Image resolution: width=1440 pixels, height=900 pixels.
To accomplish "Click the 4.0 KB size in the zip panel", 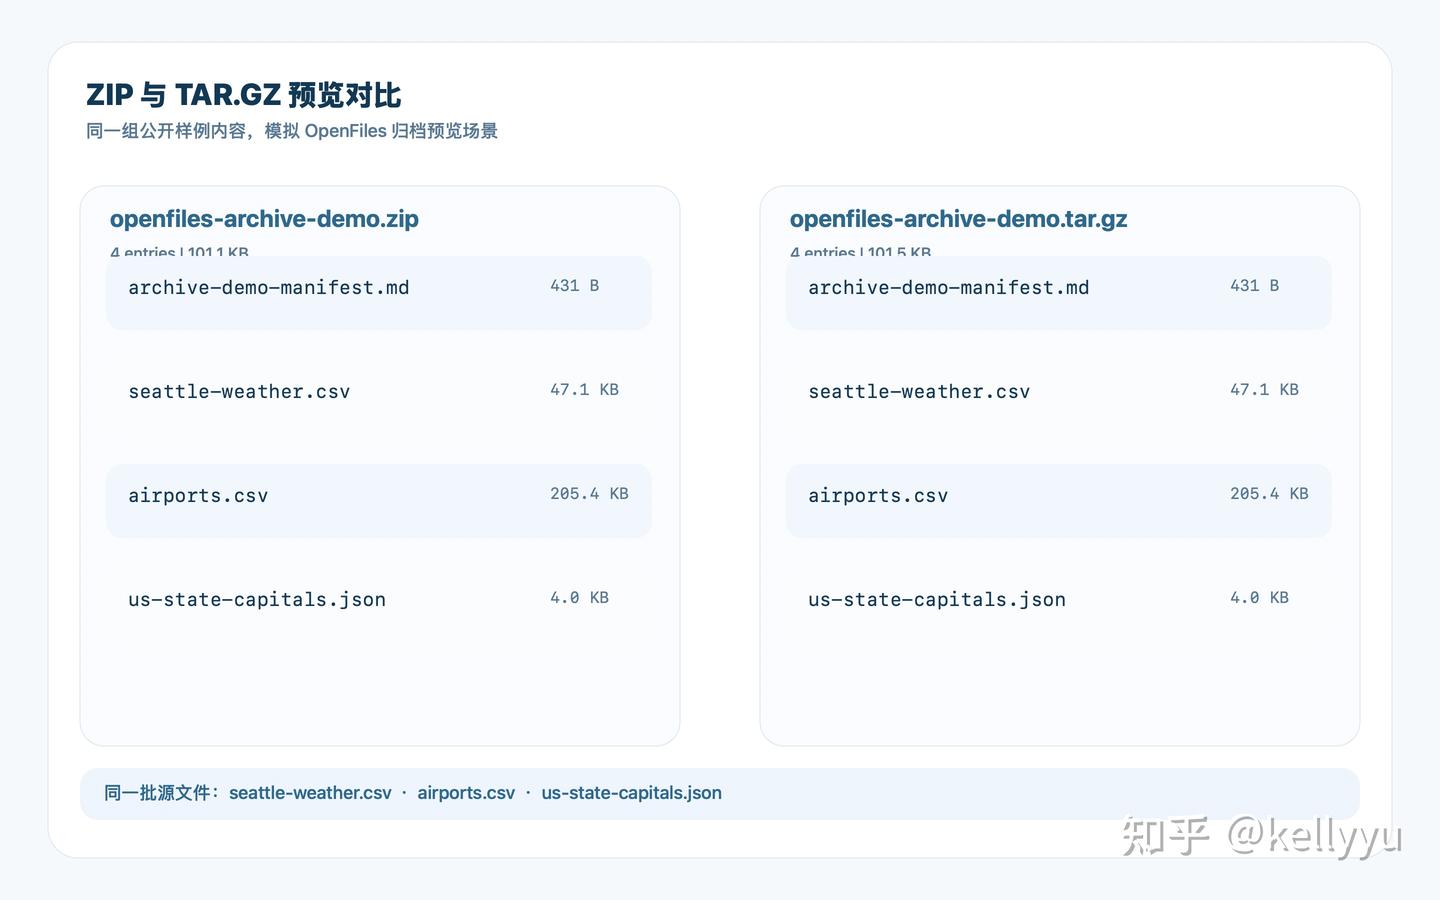I will coord(579,598).
